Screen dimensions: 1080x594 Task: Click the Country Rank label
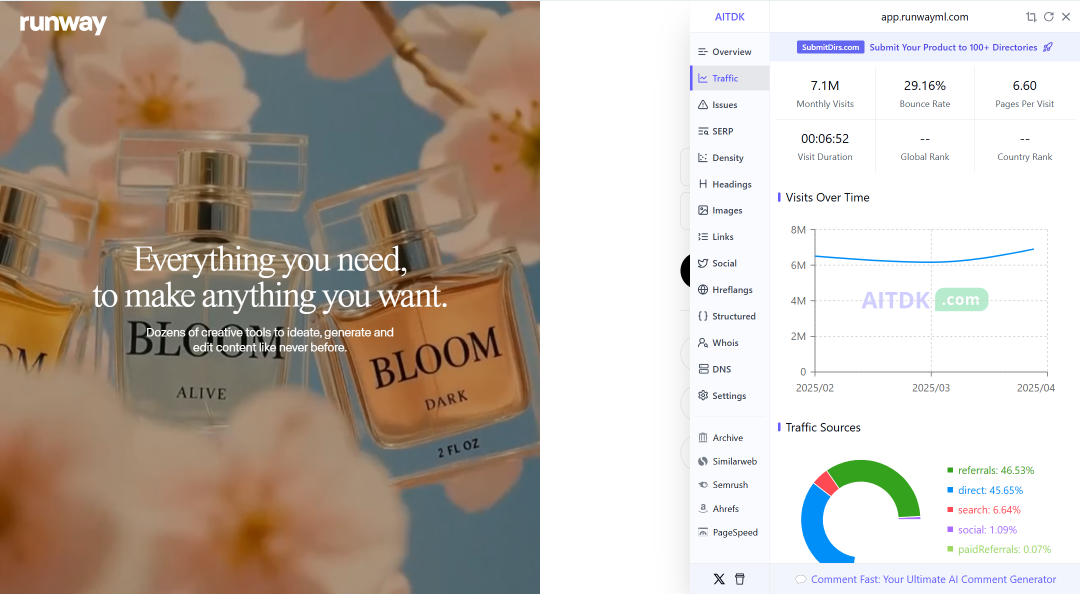click(x=1024, y=157)
